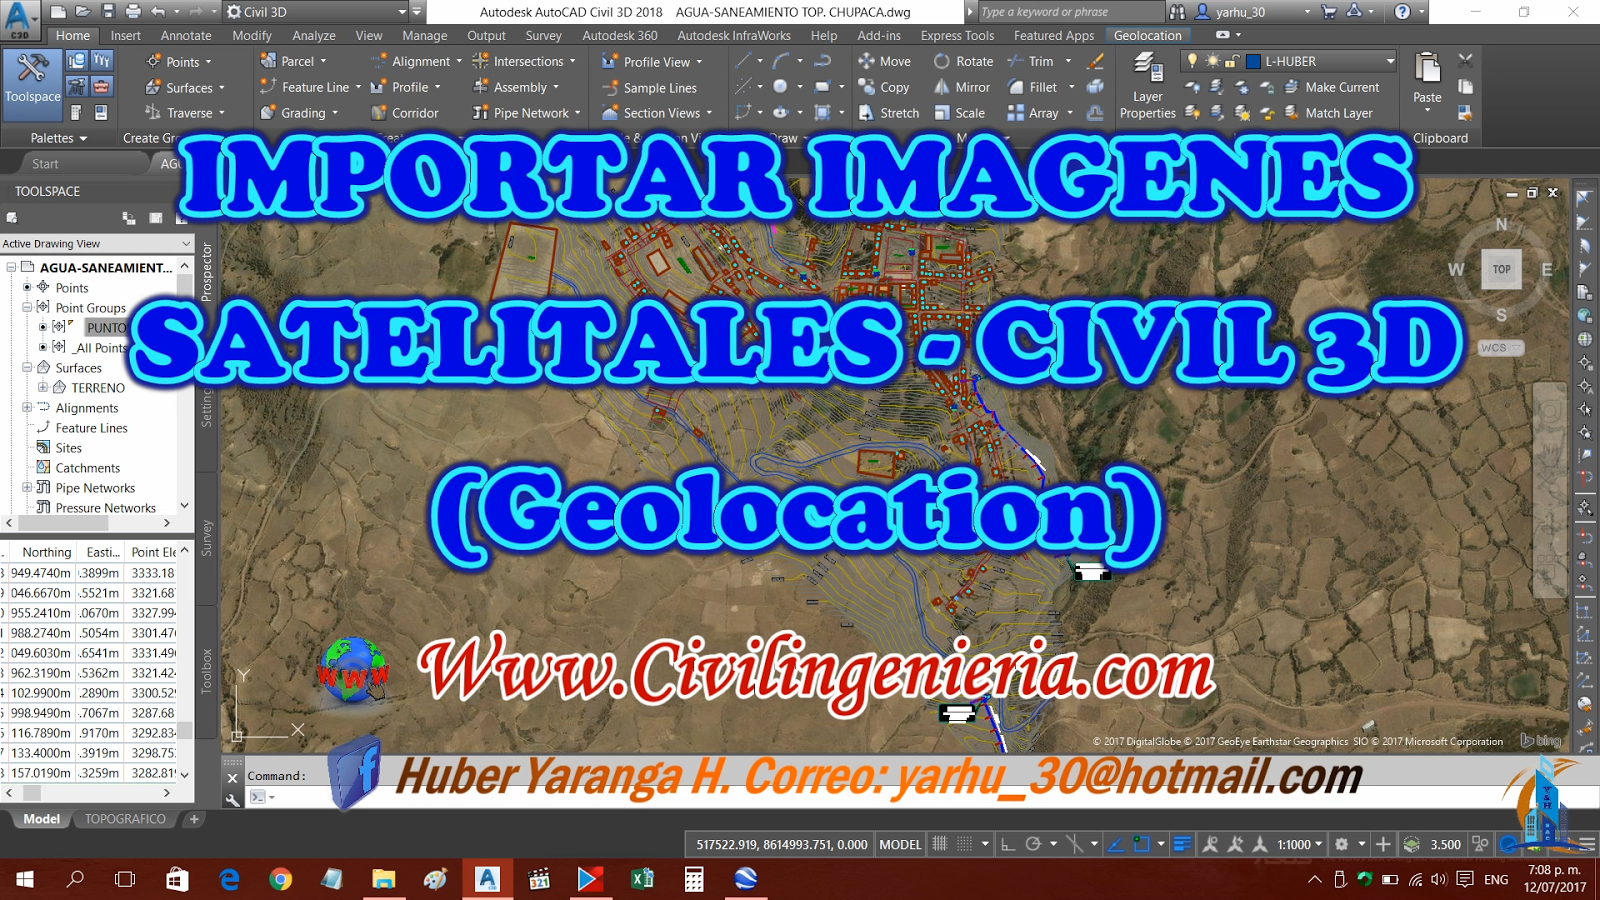Open the Help question mark icon
This screenshot has height=900, width=1600.
1402,12
